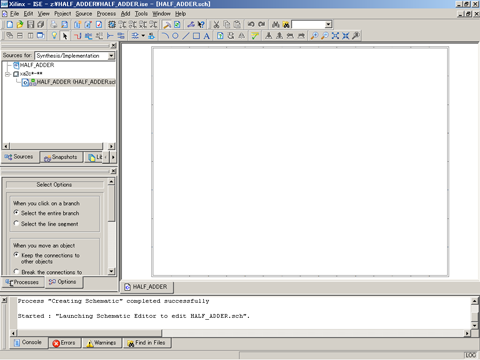
Task: Open the Help menu
Action: click(x=180, y=14)
